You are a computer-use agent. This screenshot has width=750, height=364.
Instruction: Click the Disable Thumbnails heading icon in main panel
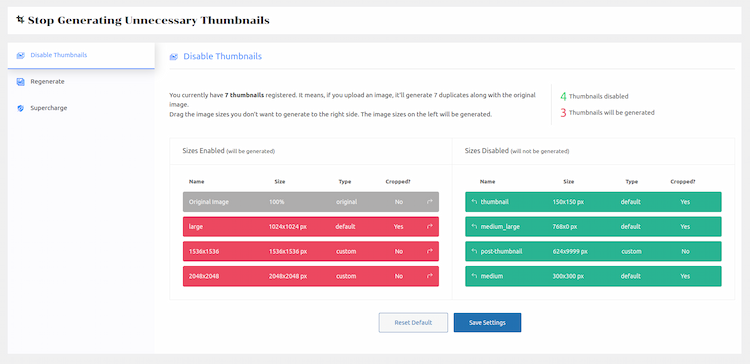pyautogui.click(x=174, y=57)
